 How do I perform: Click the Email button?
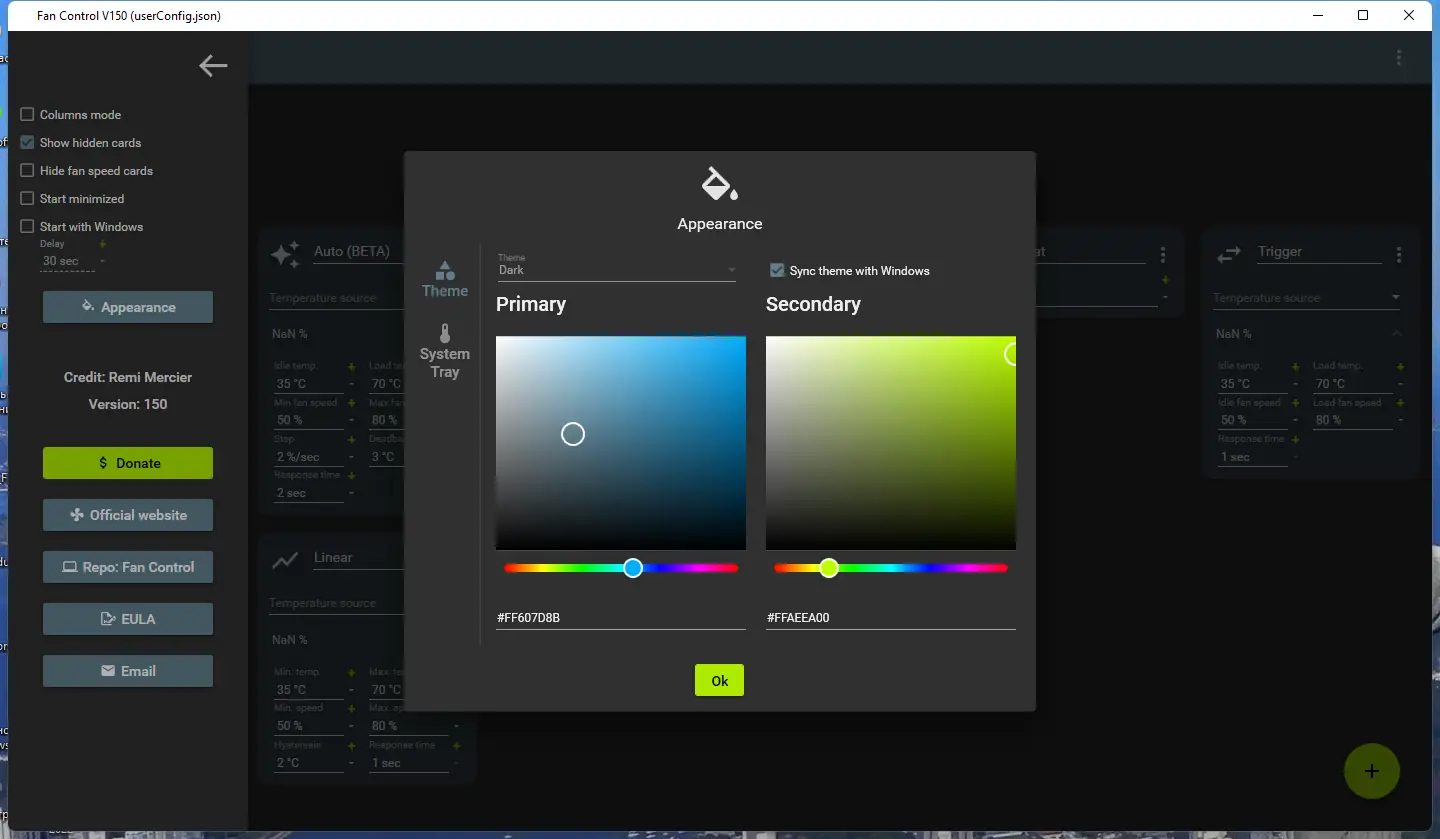(x=128, y=671)
